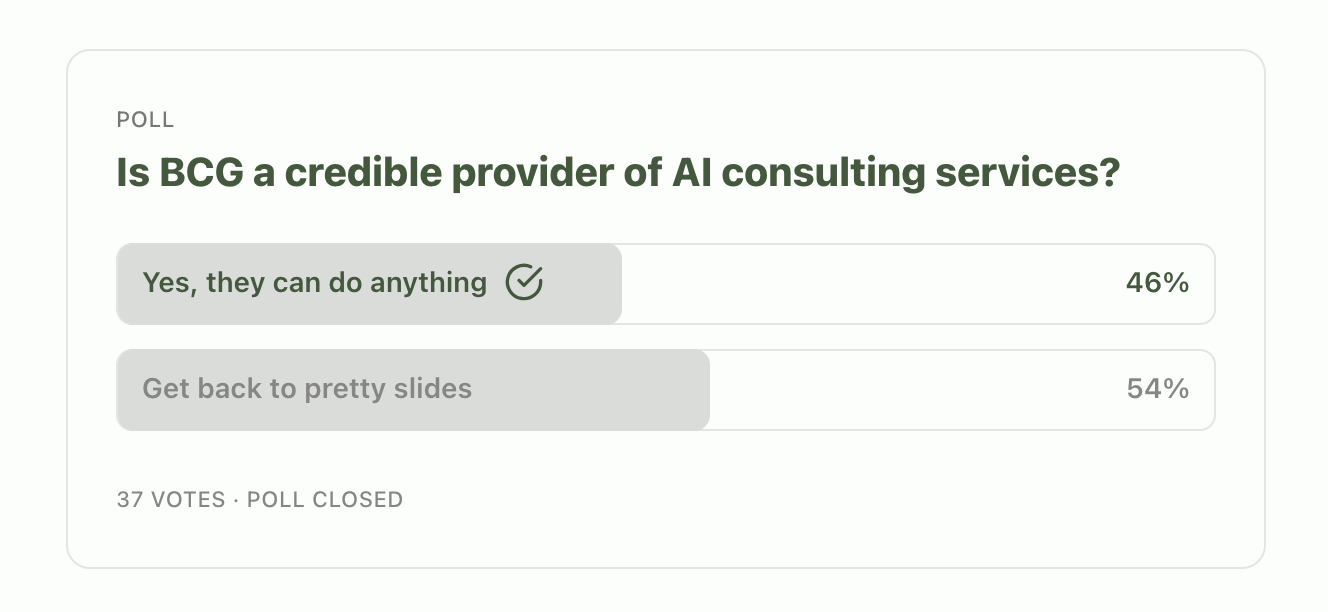Click the empty space below the vote count inside the card

(600, 540)
